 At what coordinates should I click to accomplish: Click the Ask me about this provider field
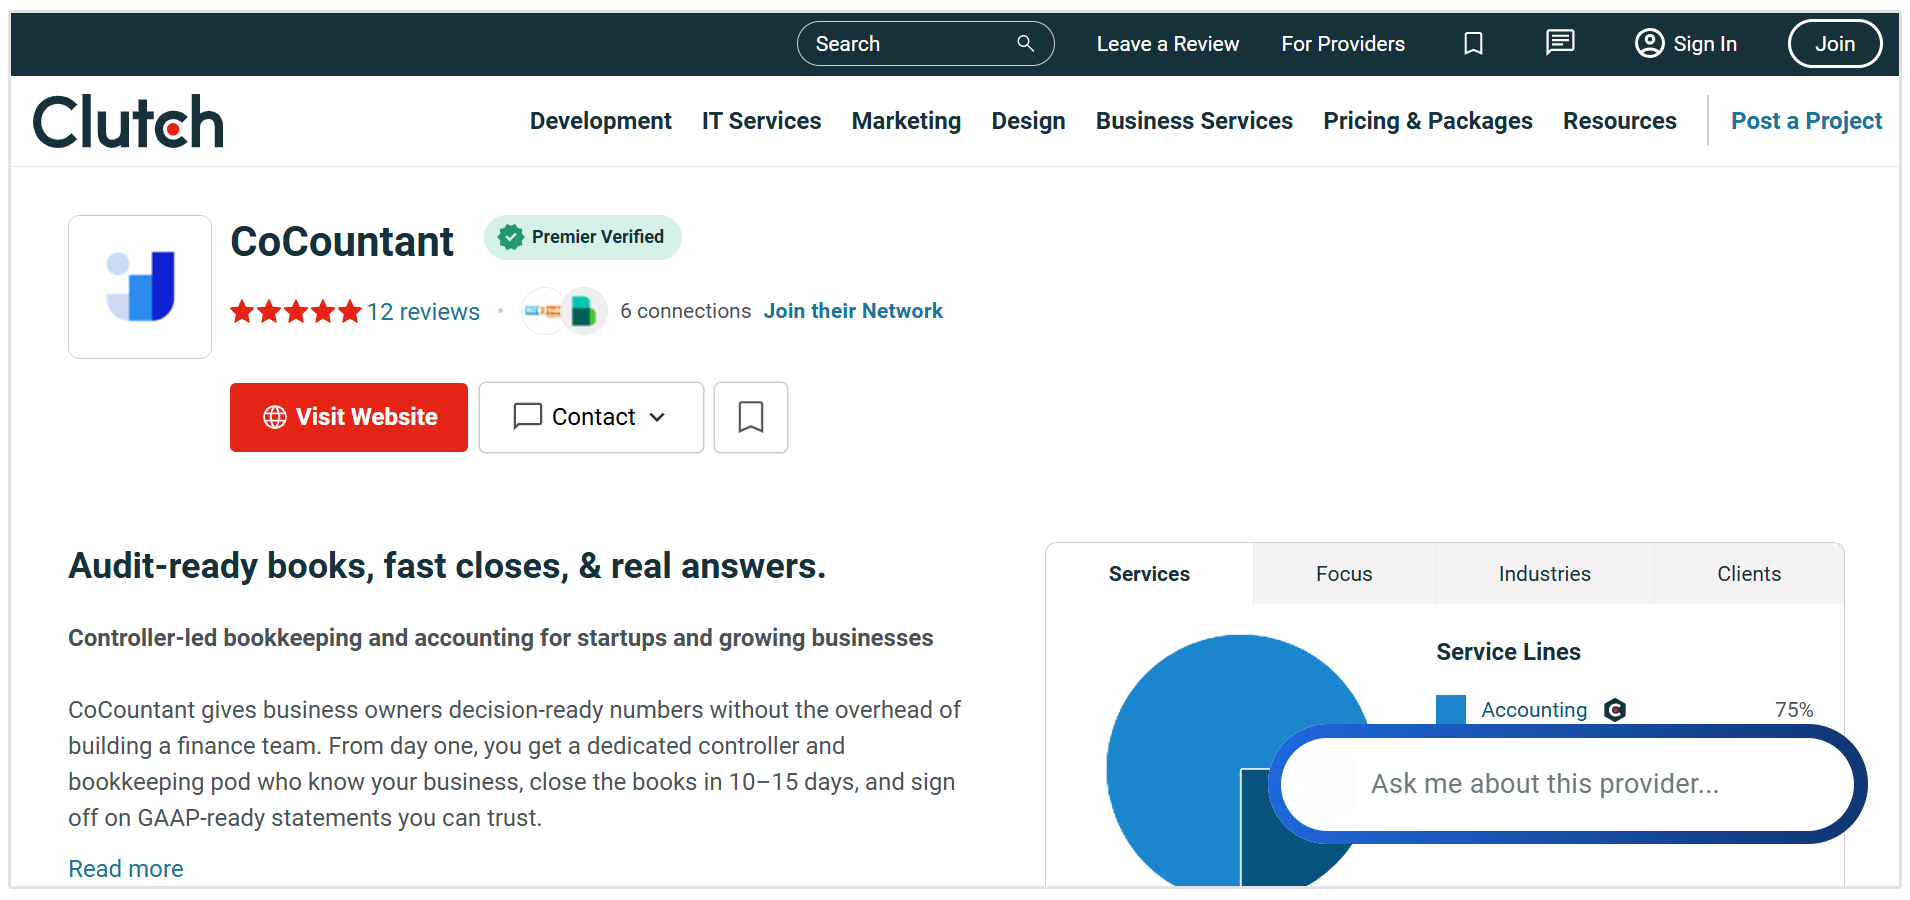1567,784
